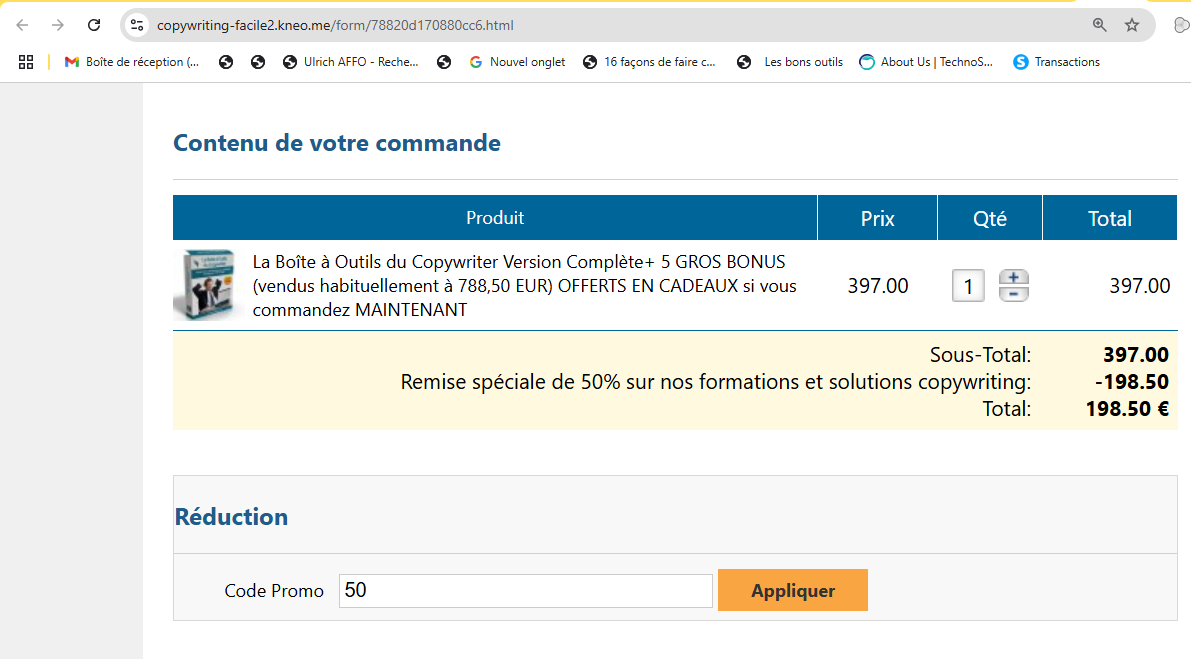Go back to the previous page
Image resolution: width=1191 pixels, height=659 pixels.
tap(22, 25)
